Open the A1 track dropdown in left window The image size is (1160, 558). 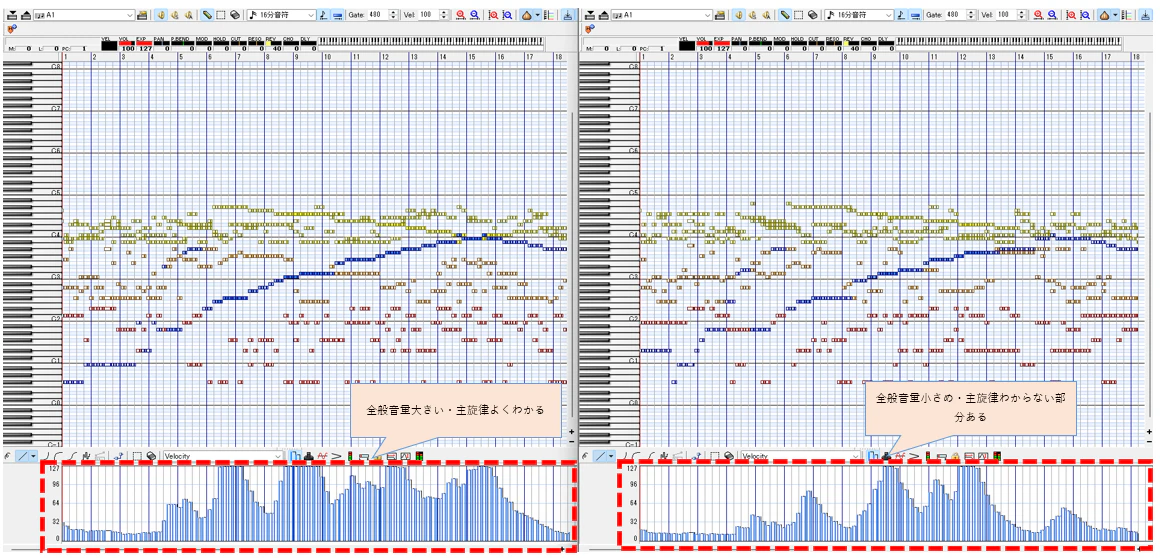coord(84,15)
